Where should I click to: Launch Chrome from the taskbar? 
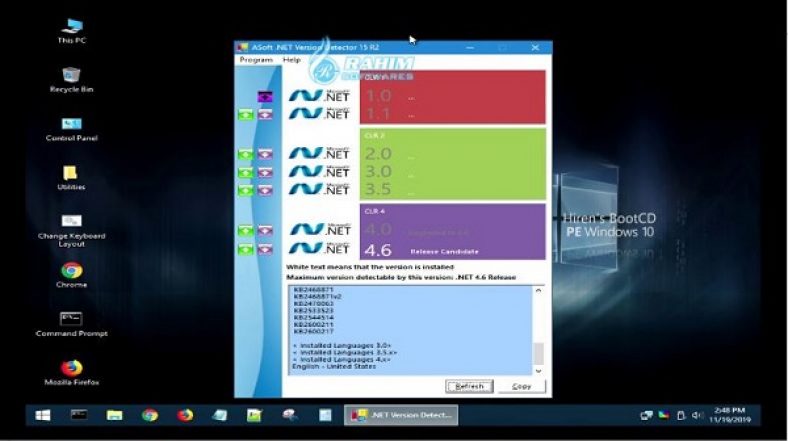pyautogui.click(x=150, y=415)
